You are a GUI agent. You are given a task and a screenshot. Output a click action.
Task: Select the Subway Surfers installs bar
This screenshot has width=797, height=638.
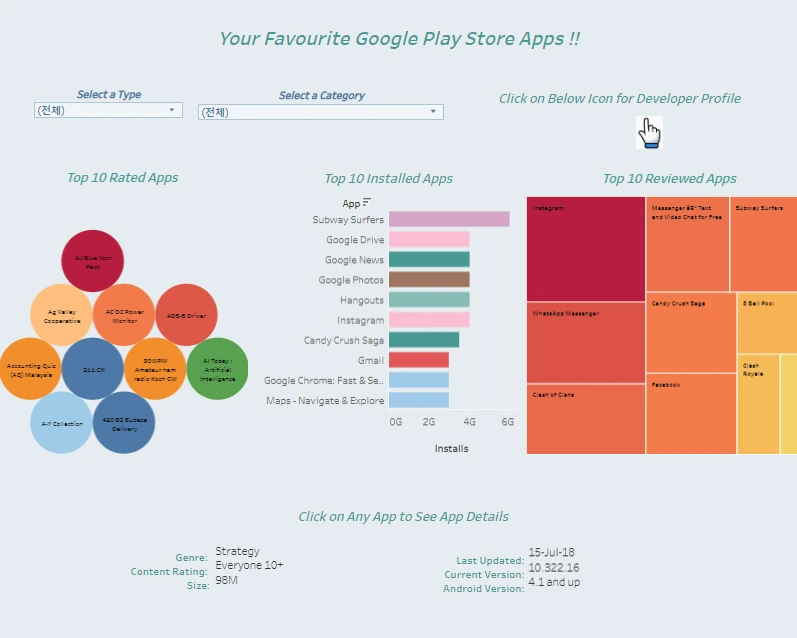point(449,219)
